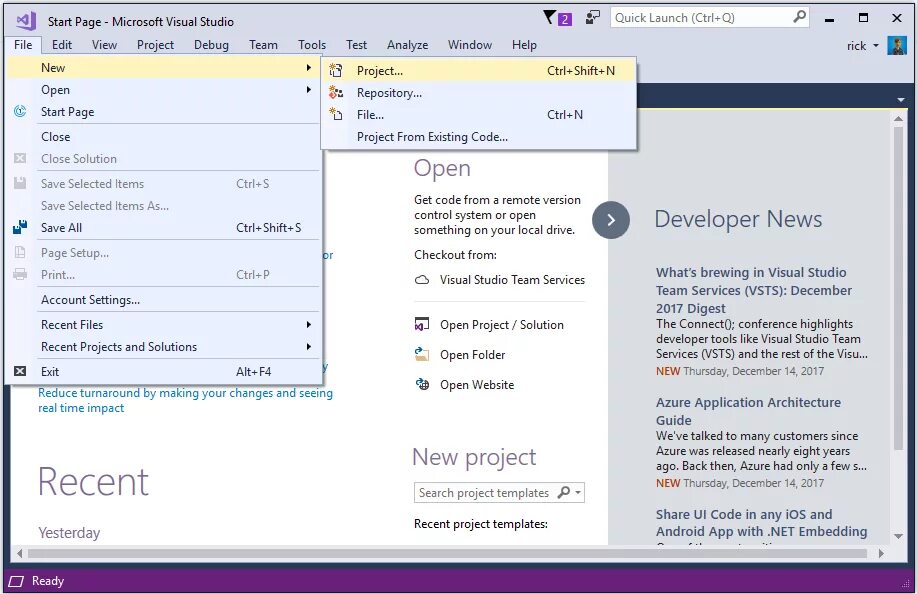This screenshot has height=594, width=917.
Task: Open the Debug menu
Action: pos(211,44)
